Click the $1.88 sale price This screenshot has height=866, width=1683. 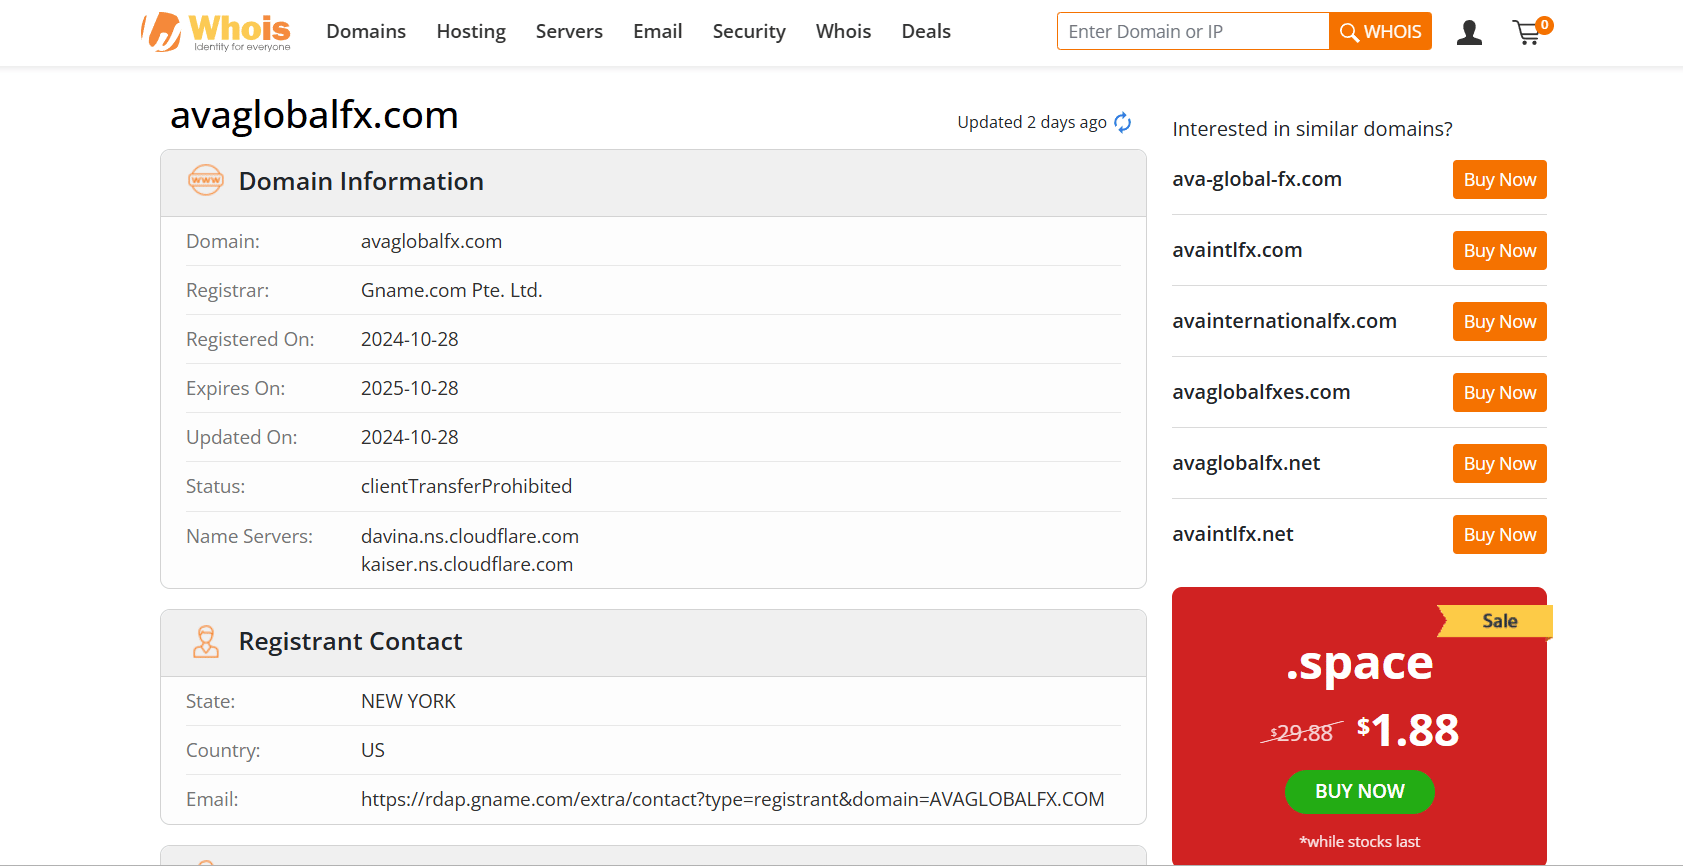tap(1408, 730)
